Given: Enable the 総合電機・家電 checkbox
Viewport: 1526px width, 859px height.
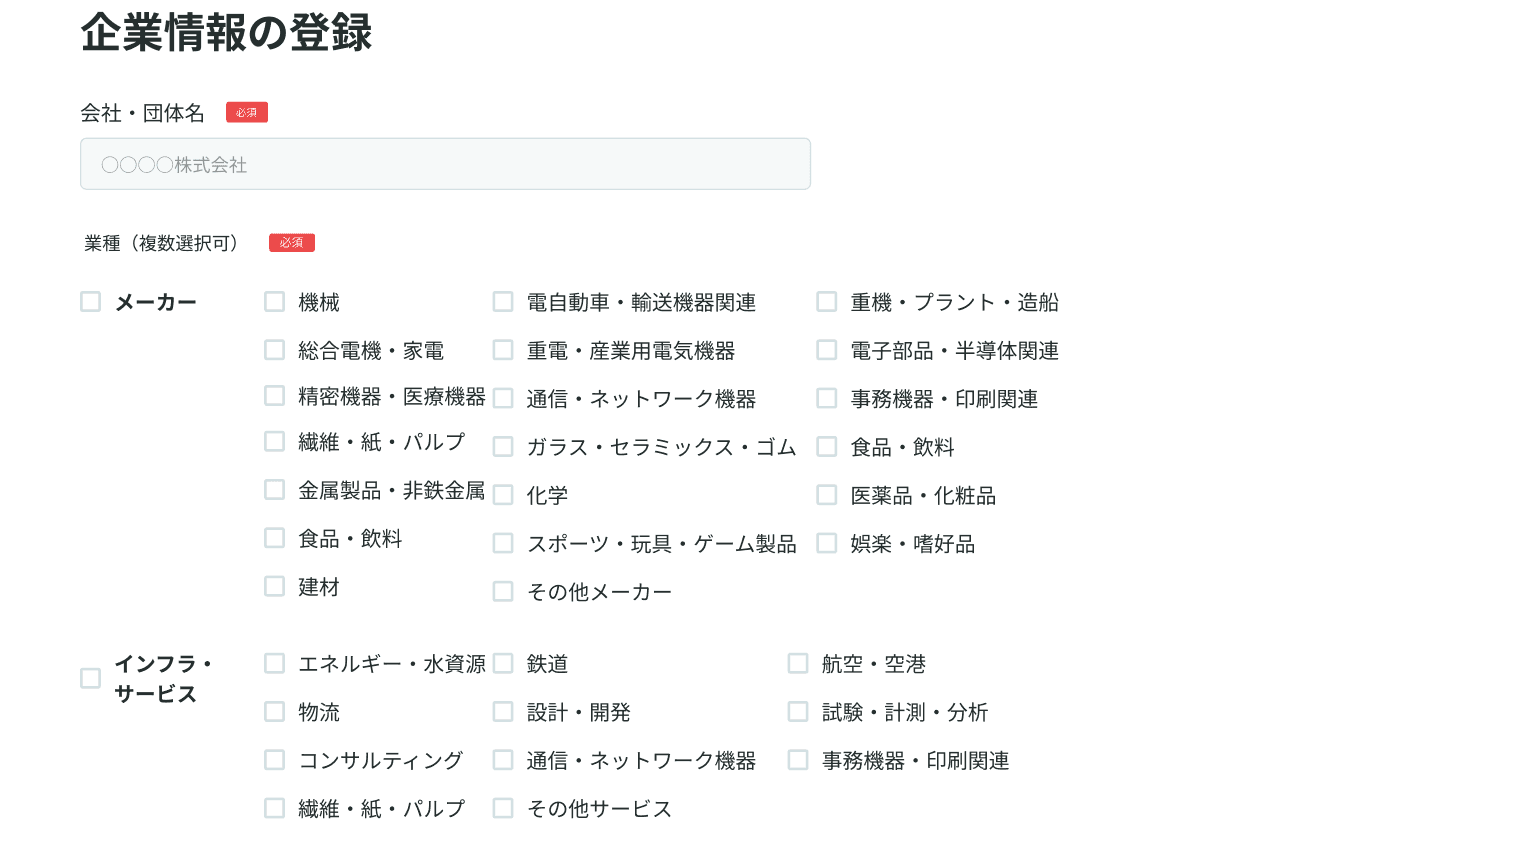Looking at the screenshot, I should click(x=274, y=349).
